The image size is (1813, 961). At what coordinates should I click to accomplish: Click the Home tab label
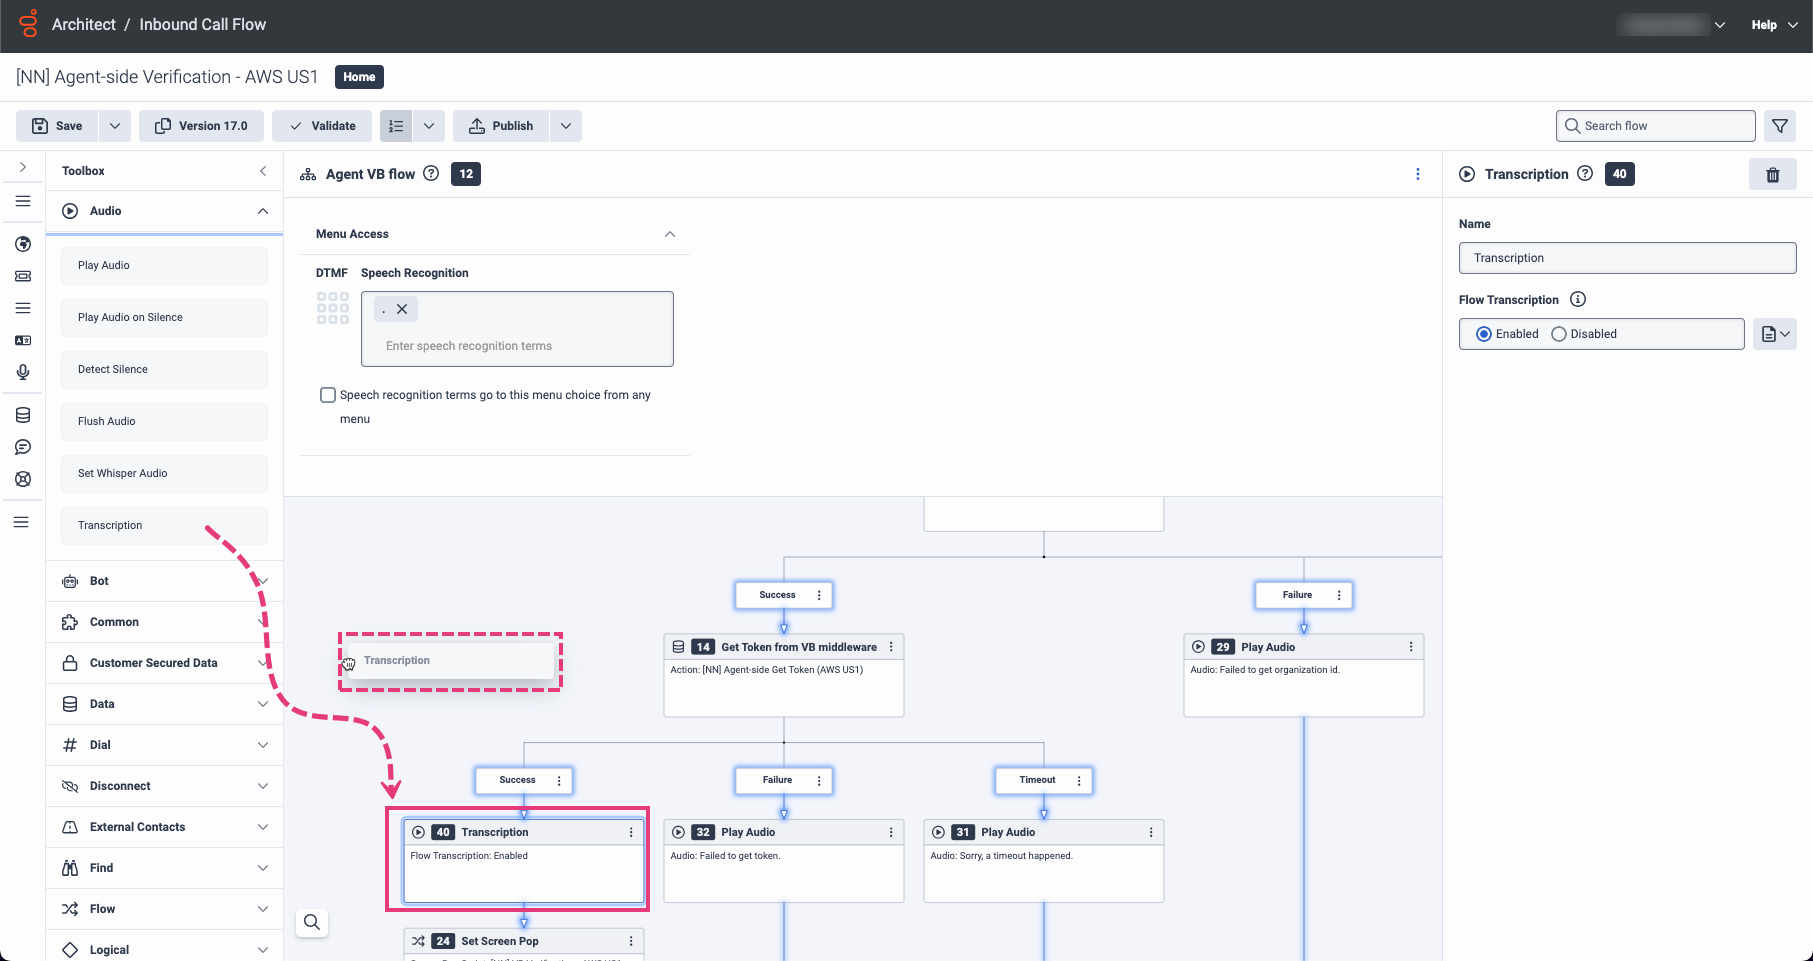pyautogui.click(x=359, y=77)
